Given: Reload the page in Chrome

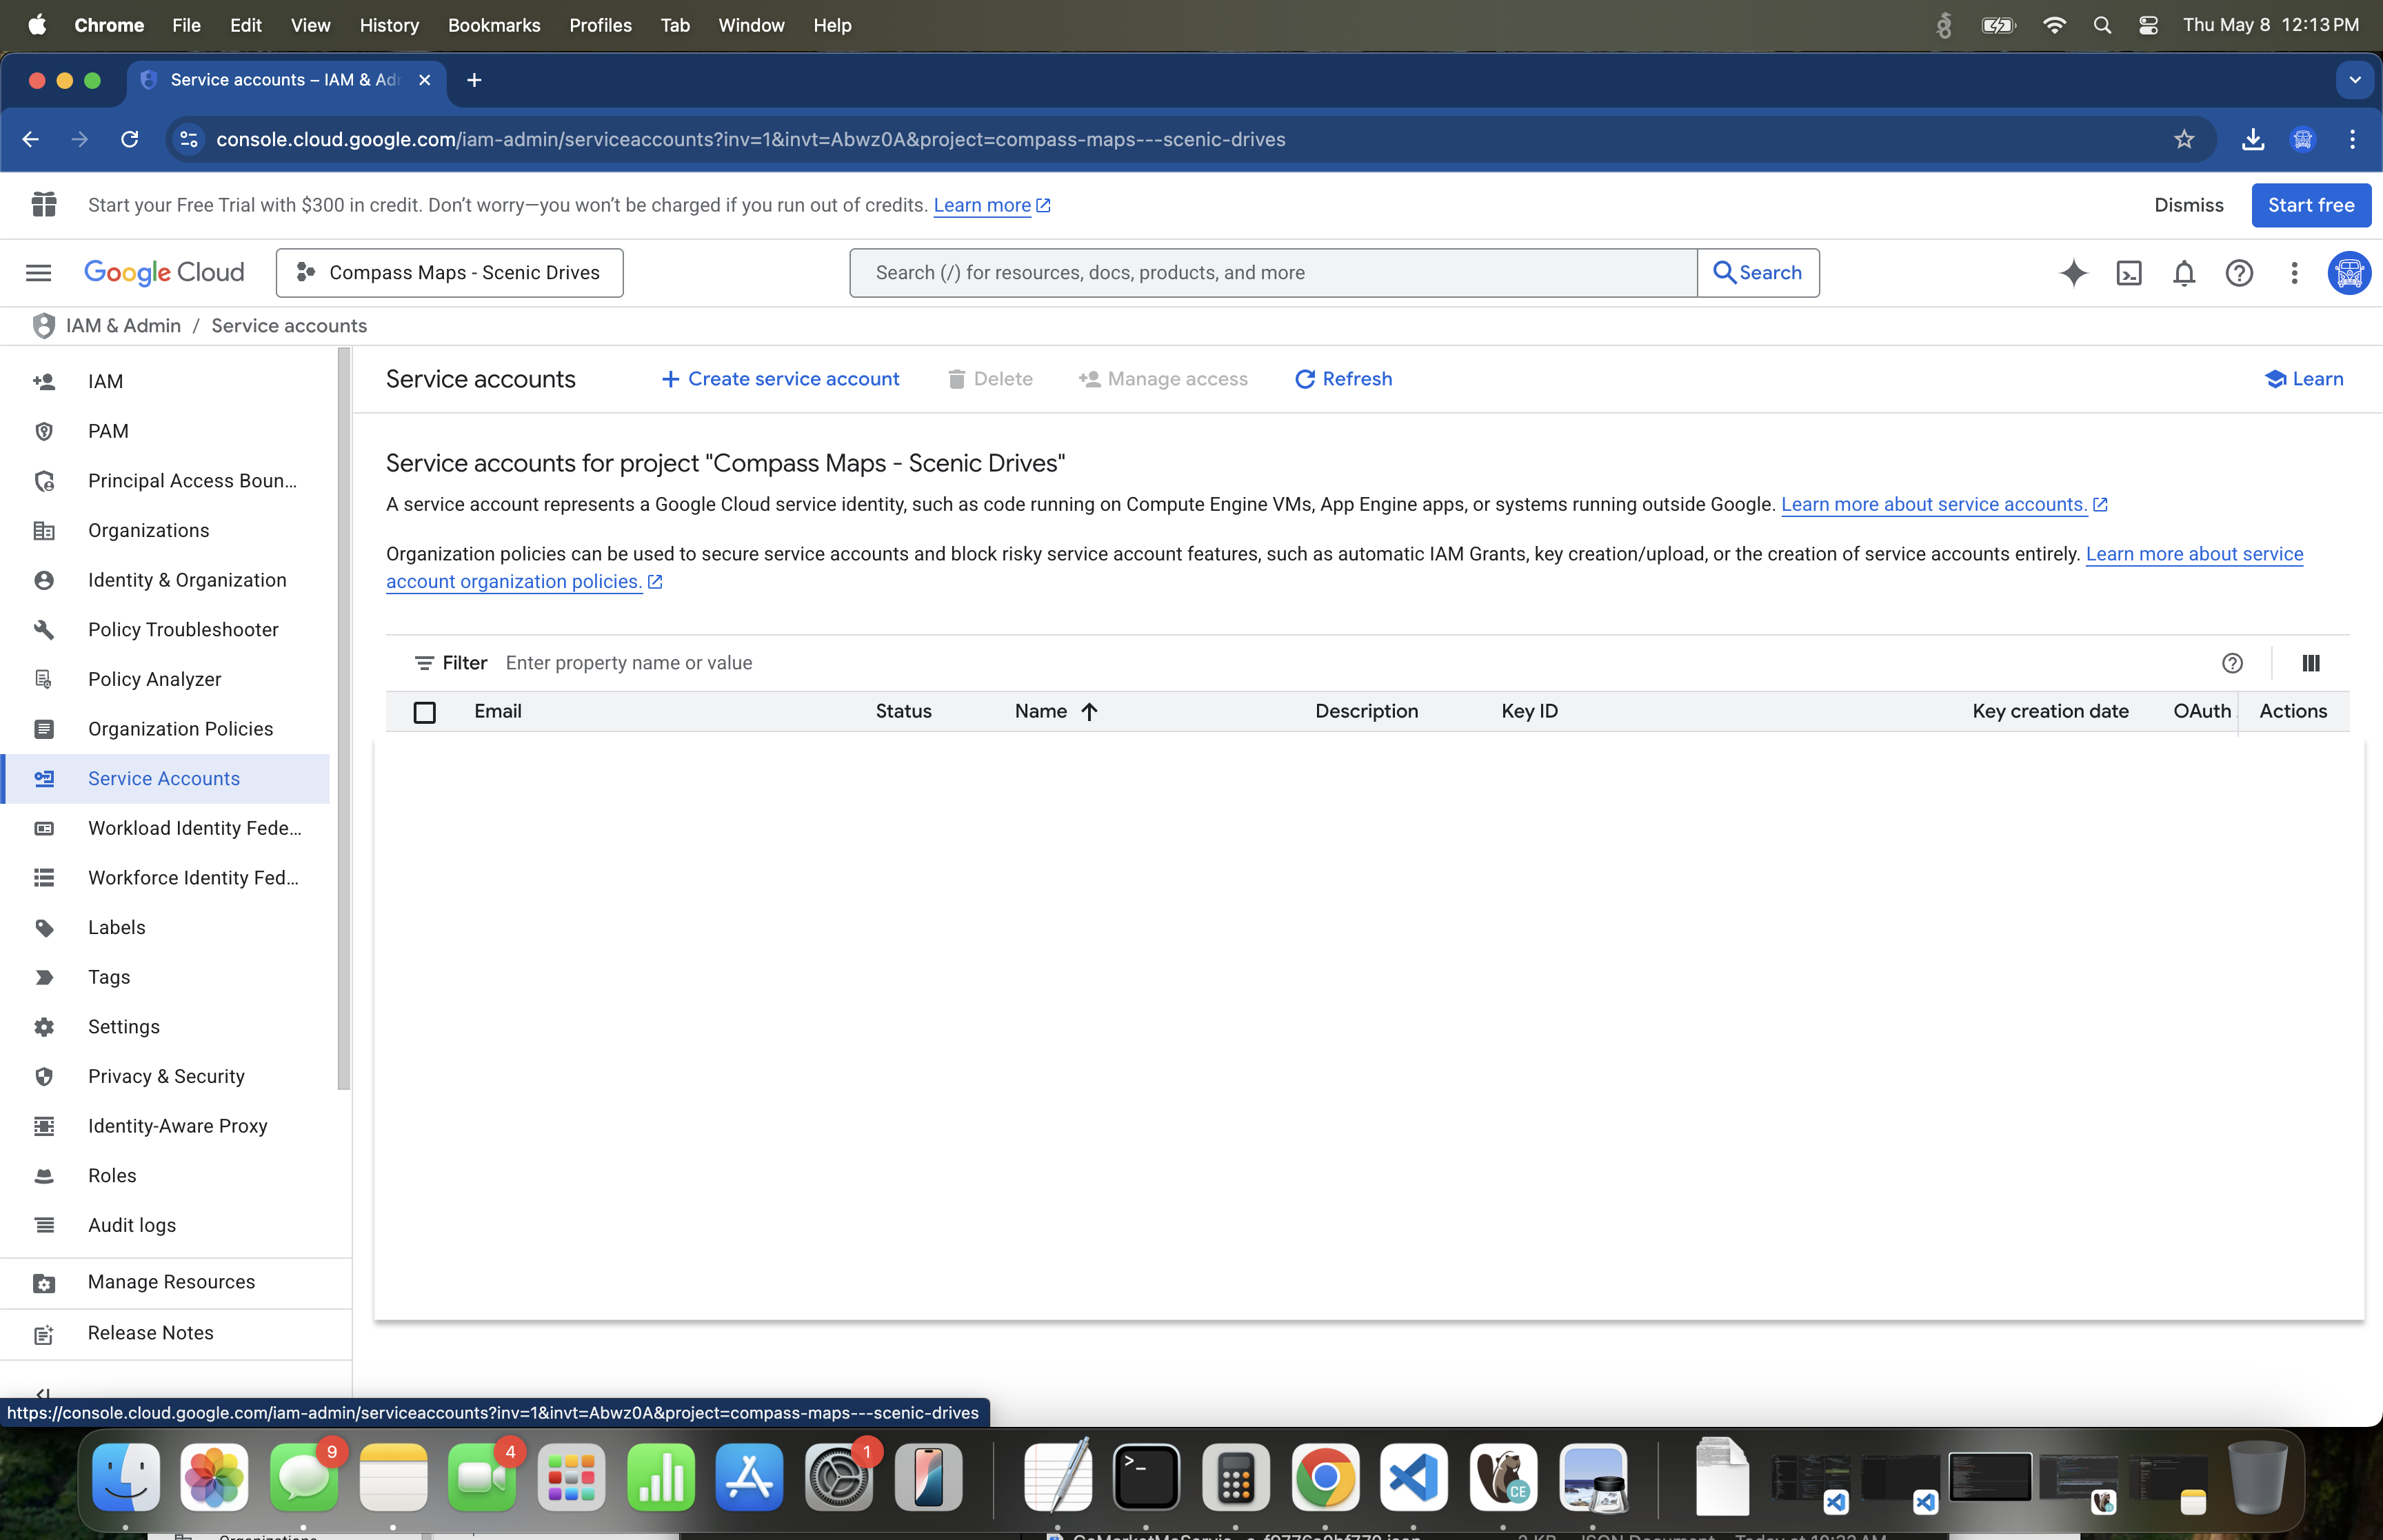Looking at the screenshot, I should [x=129, y=139].
